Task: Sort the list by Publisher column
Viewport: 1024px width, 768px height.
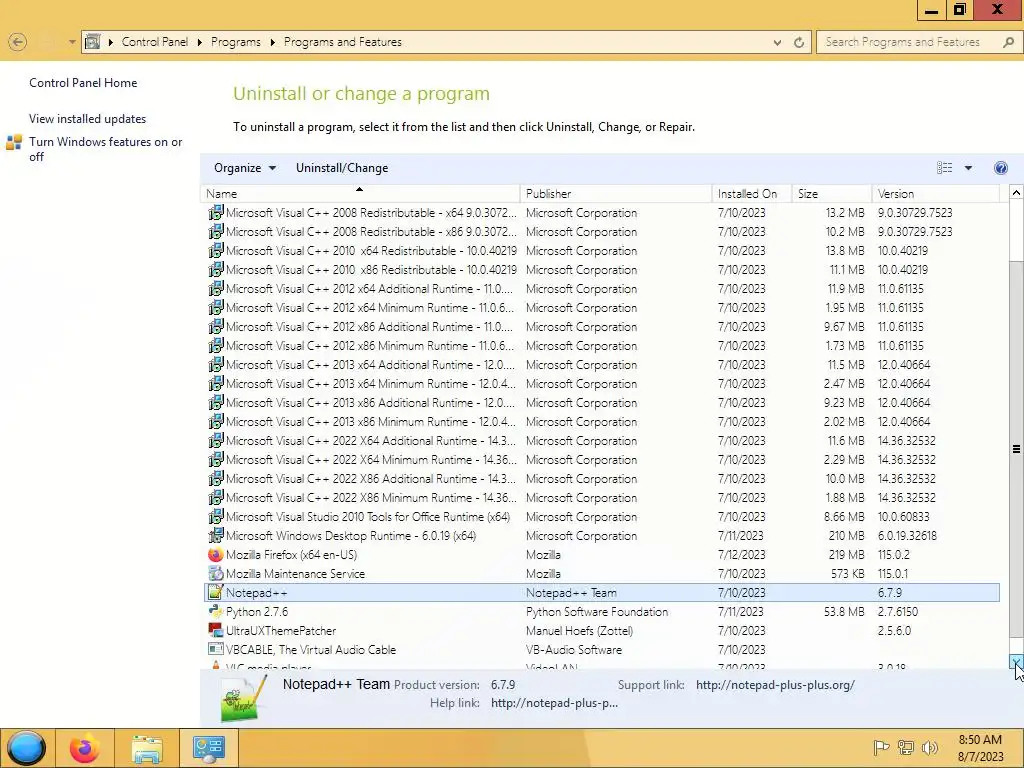Action: pyautogui.click(x=616, y=193)
